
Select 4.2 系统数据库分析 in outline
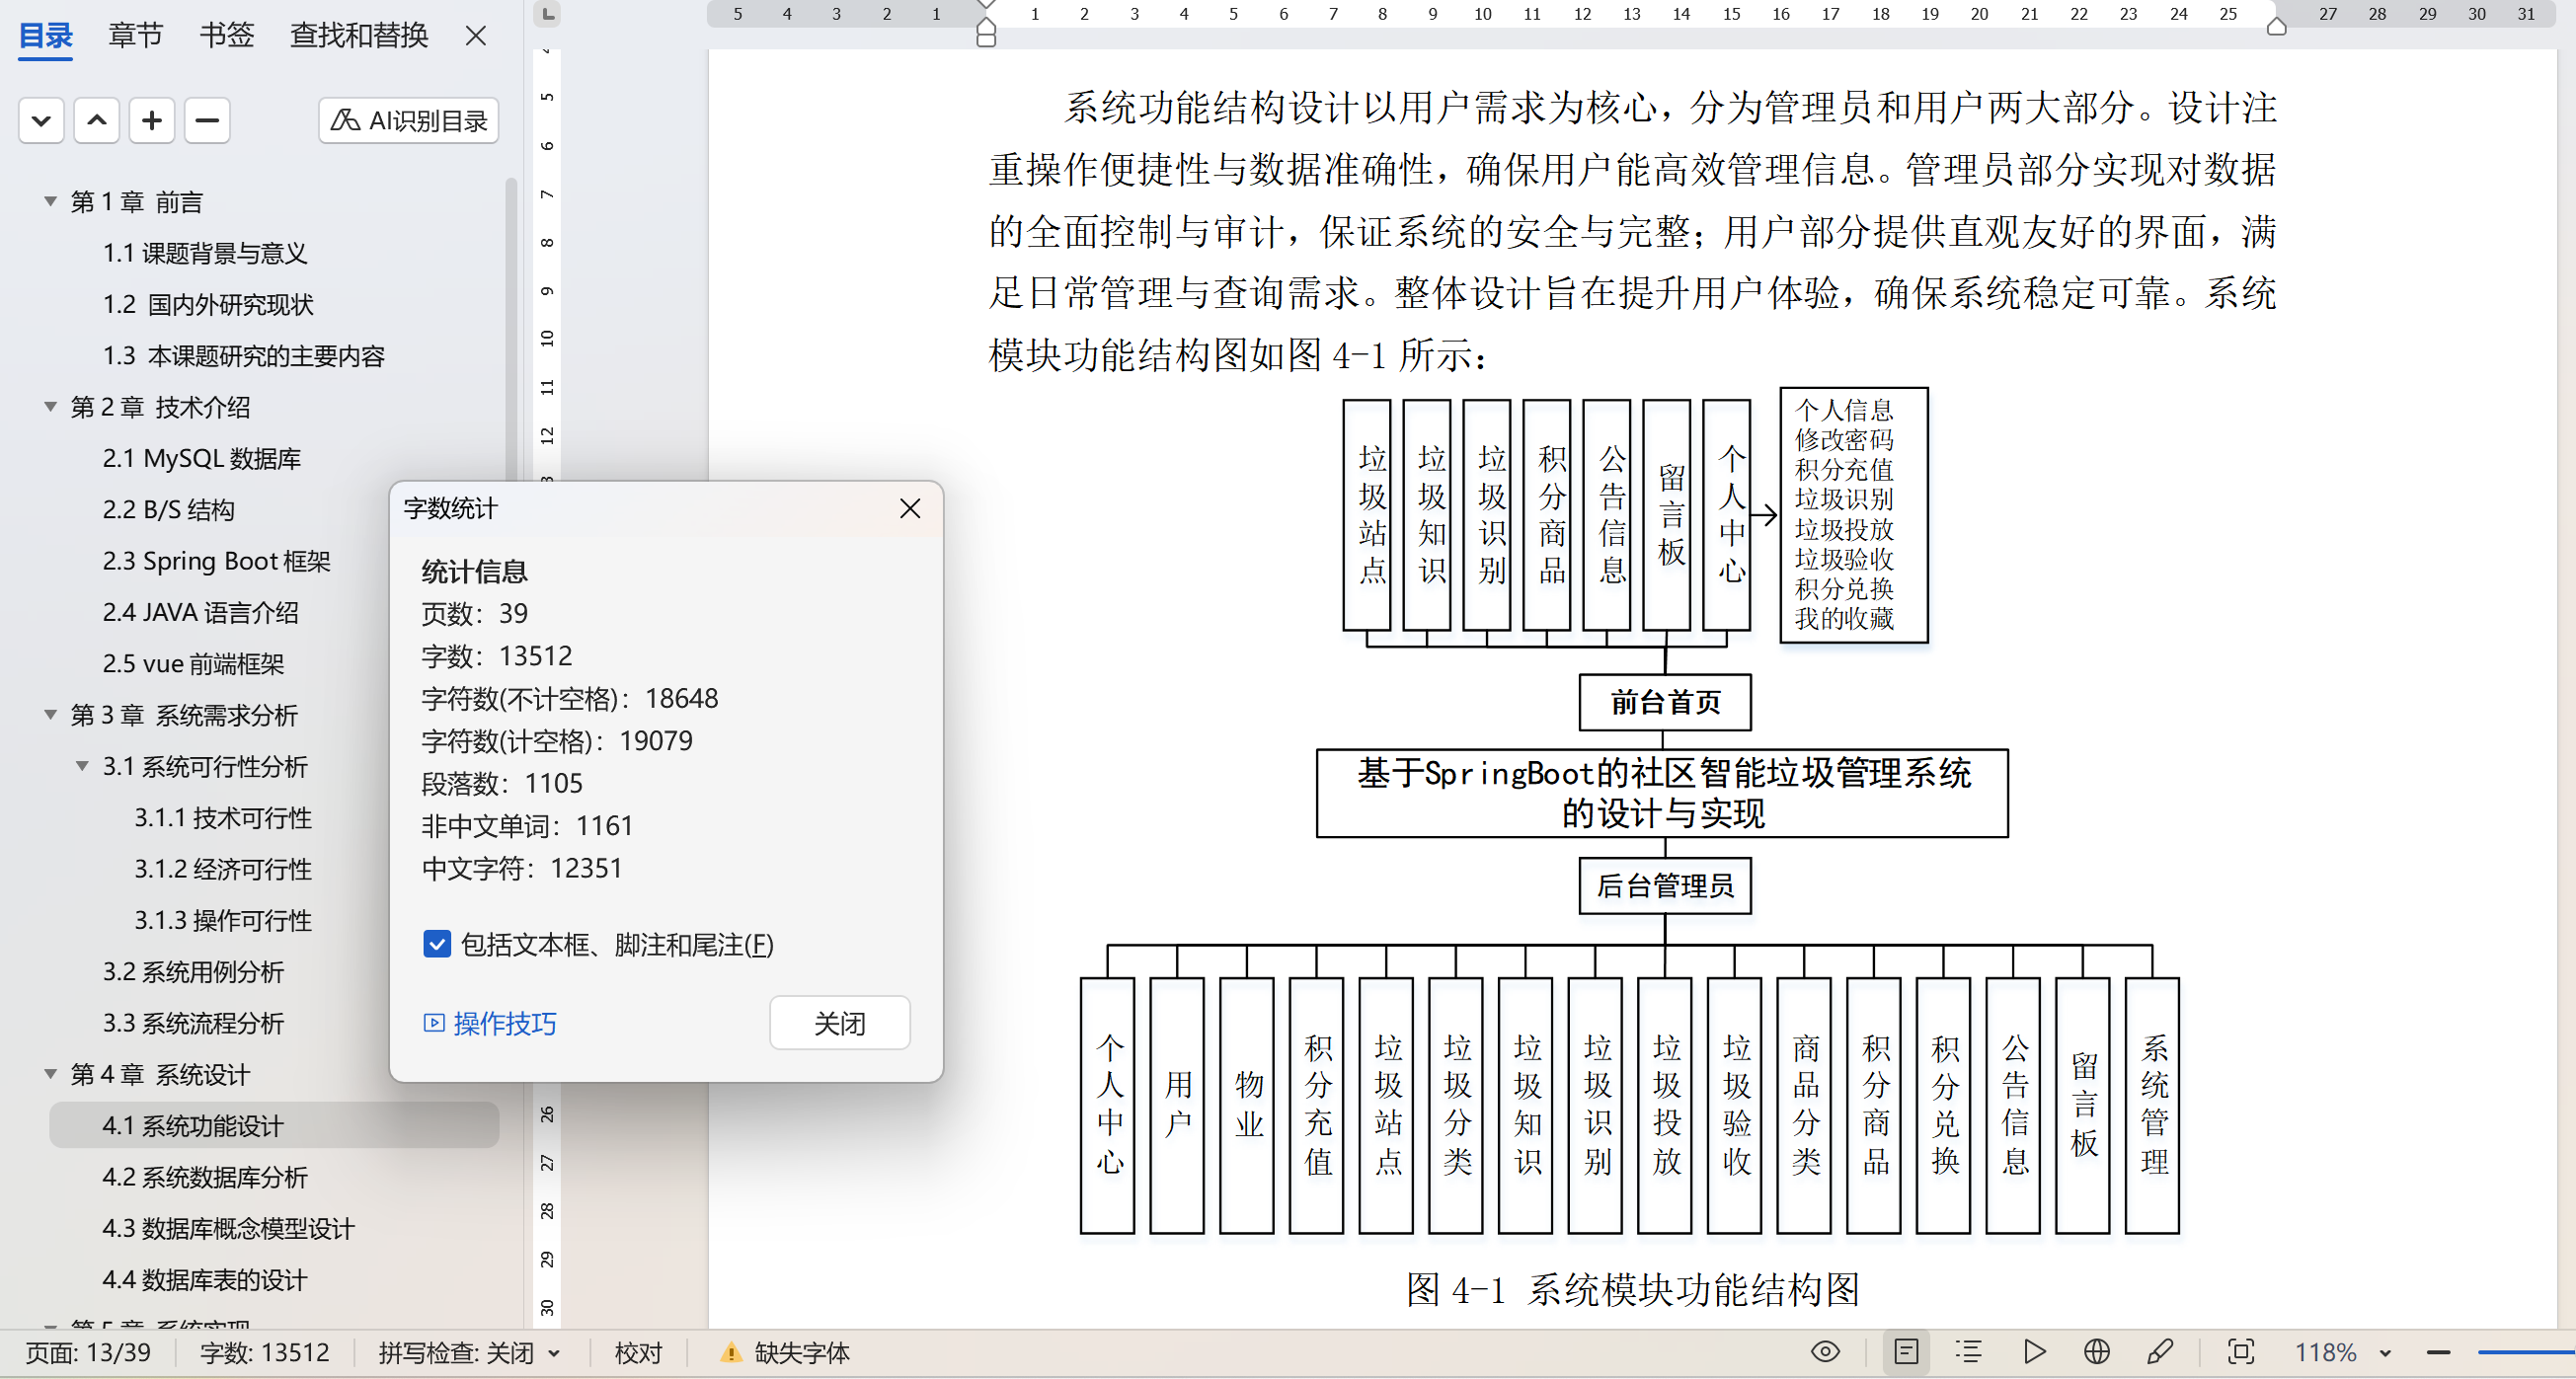pos(204,1177)
